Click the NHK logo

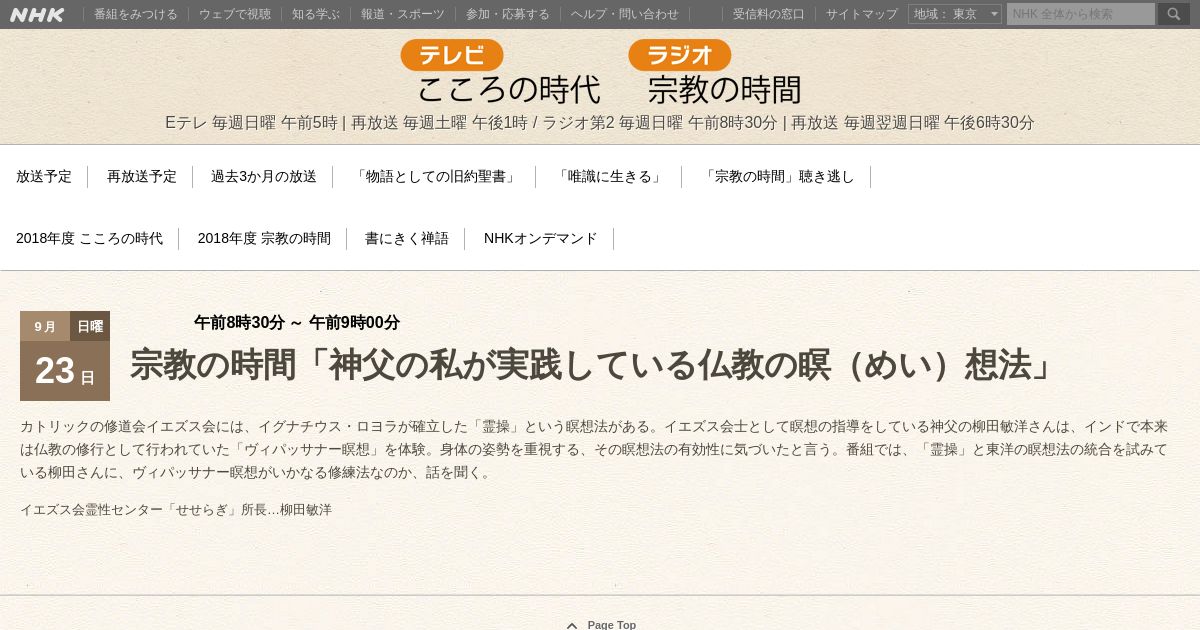[x=37, y=14]
